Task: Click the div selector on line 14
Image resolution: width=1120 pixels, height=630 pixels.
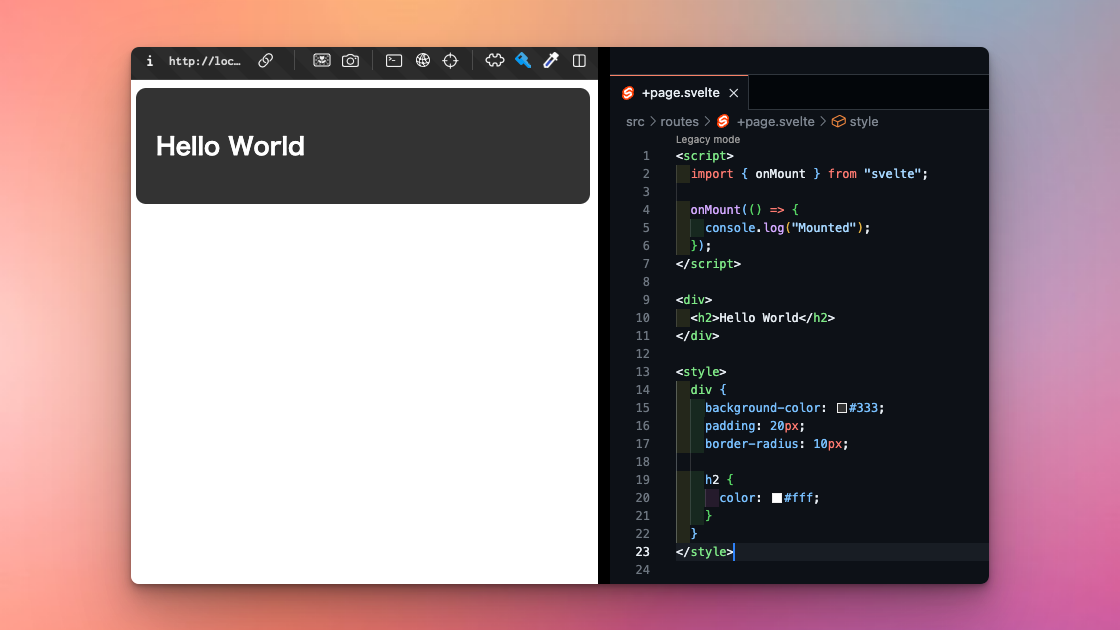Action: [701, 390]
